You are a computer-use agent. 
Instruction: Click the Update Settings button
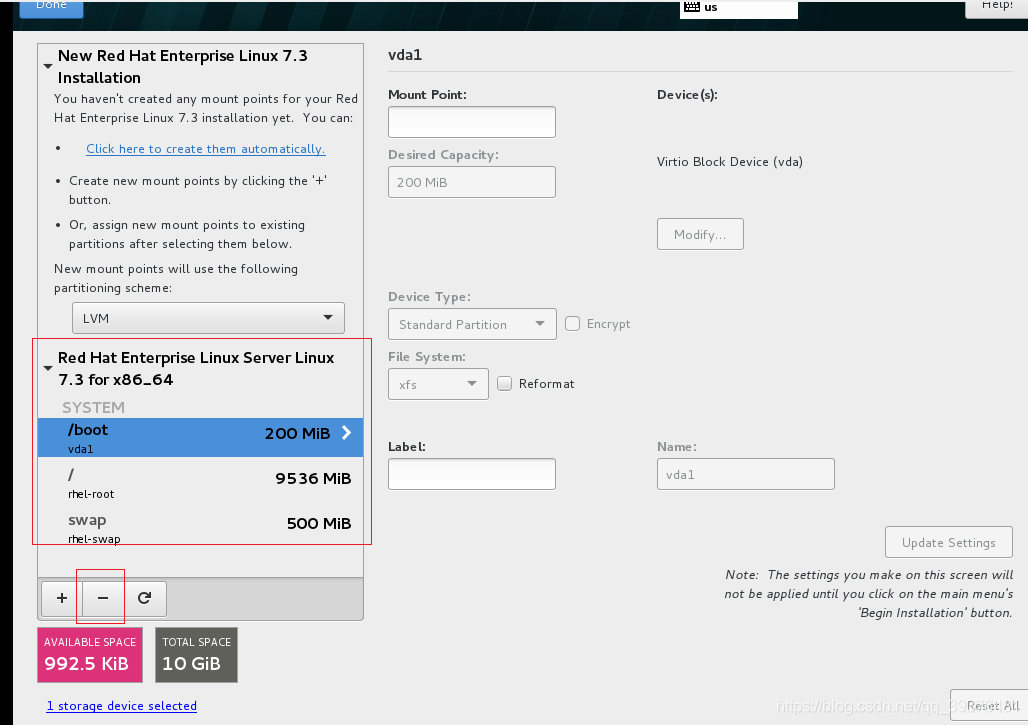click(x=949, y=542)
